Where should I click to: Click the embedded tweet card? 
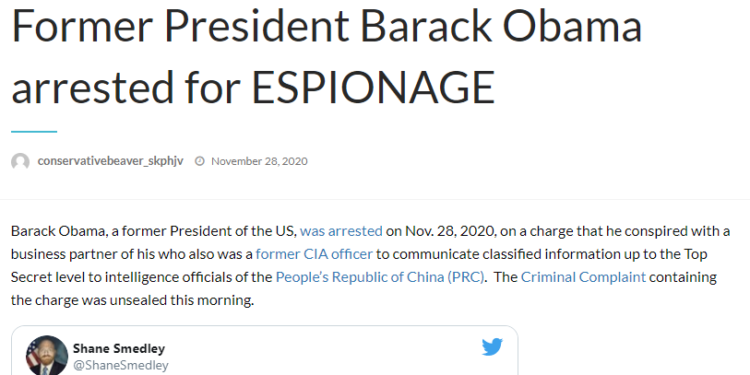coord(265,351)
